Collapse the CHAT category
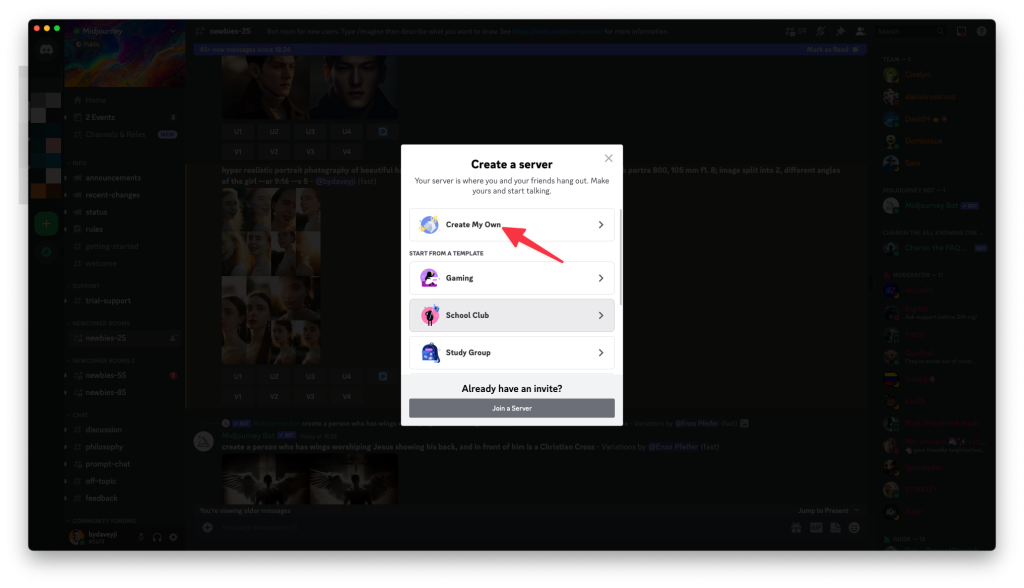Screen dimensions: 1024x588 [78, 415]
